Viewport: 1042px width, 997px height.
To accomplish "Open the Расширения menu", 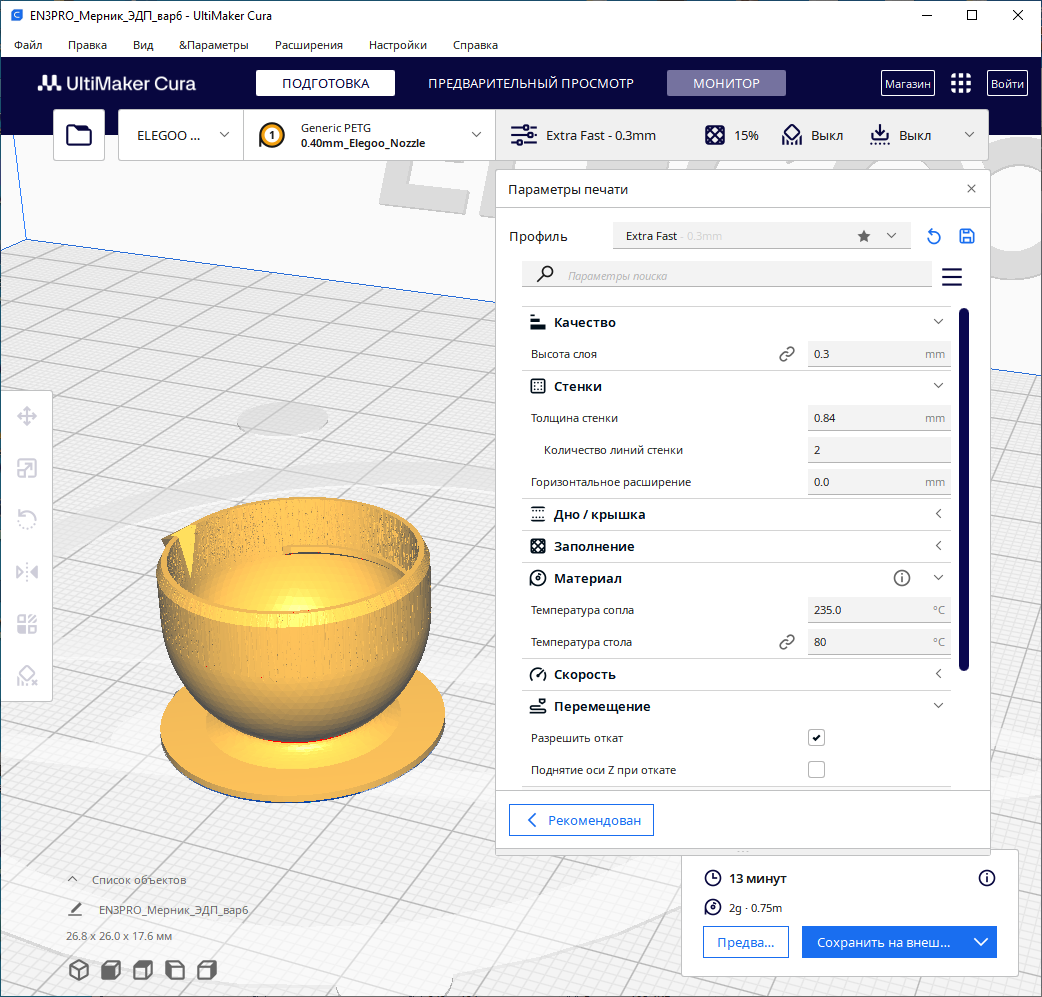I will pos(309,45).
